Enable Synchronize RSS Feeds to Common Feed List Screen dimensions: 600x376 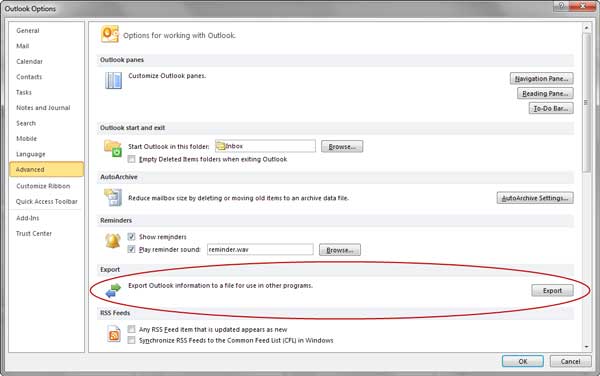132,340
